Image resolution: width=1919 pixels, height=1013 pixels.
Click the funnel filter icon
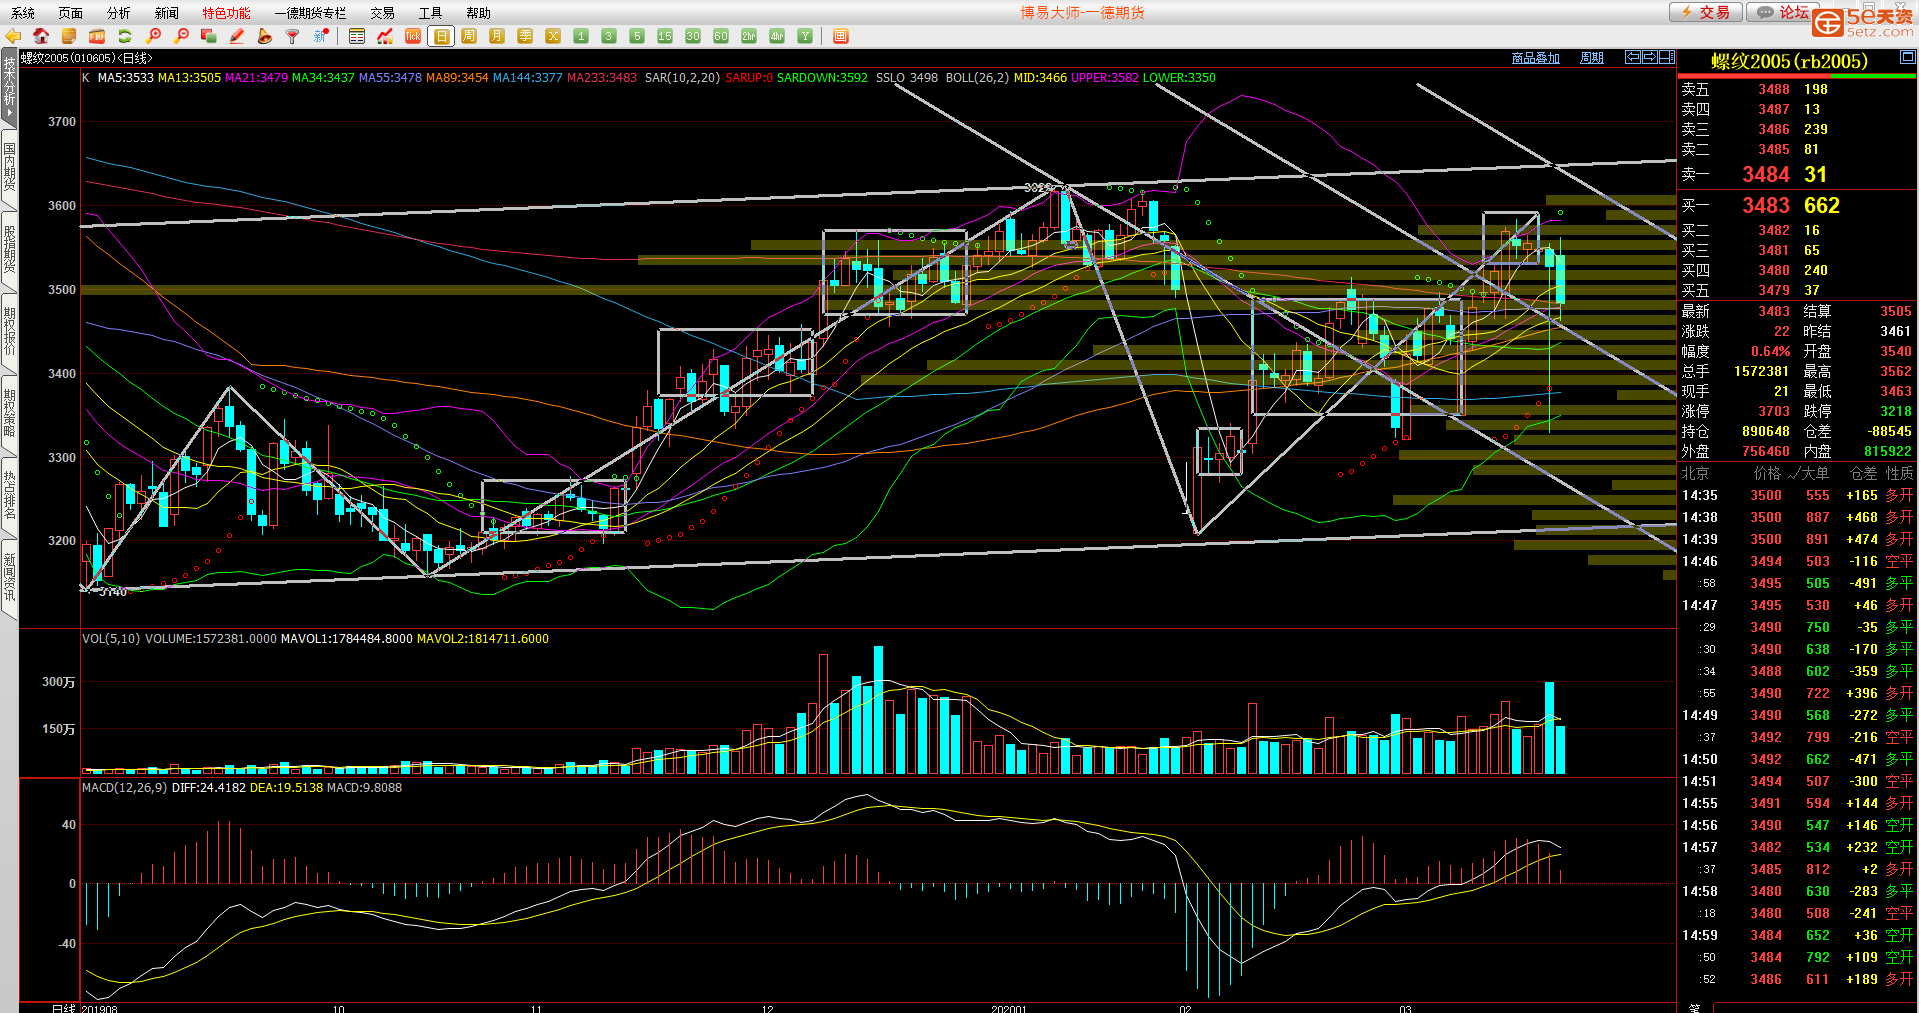point(292,36)
